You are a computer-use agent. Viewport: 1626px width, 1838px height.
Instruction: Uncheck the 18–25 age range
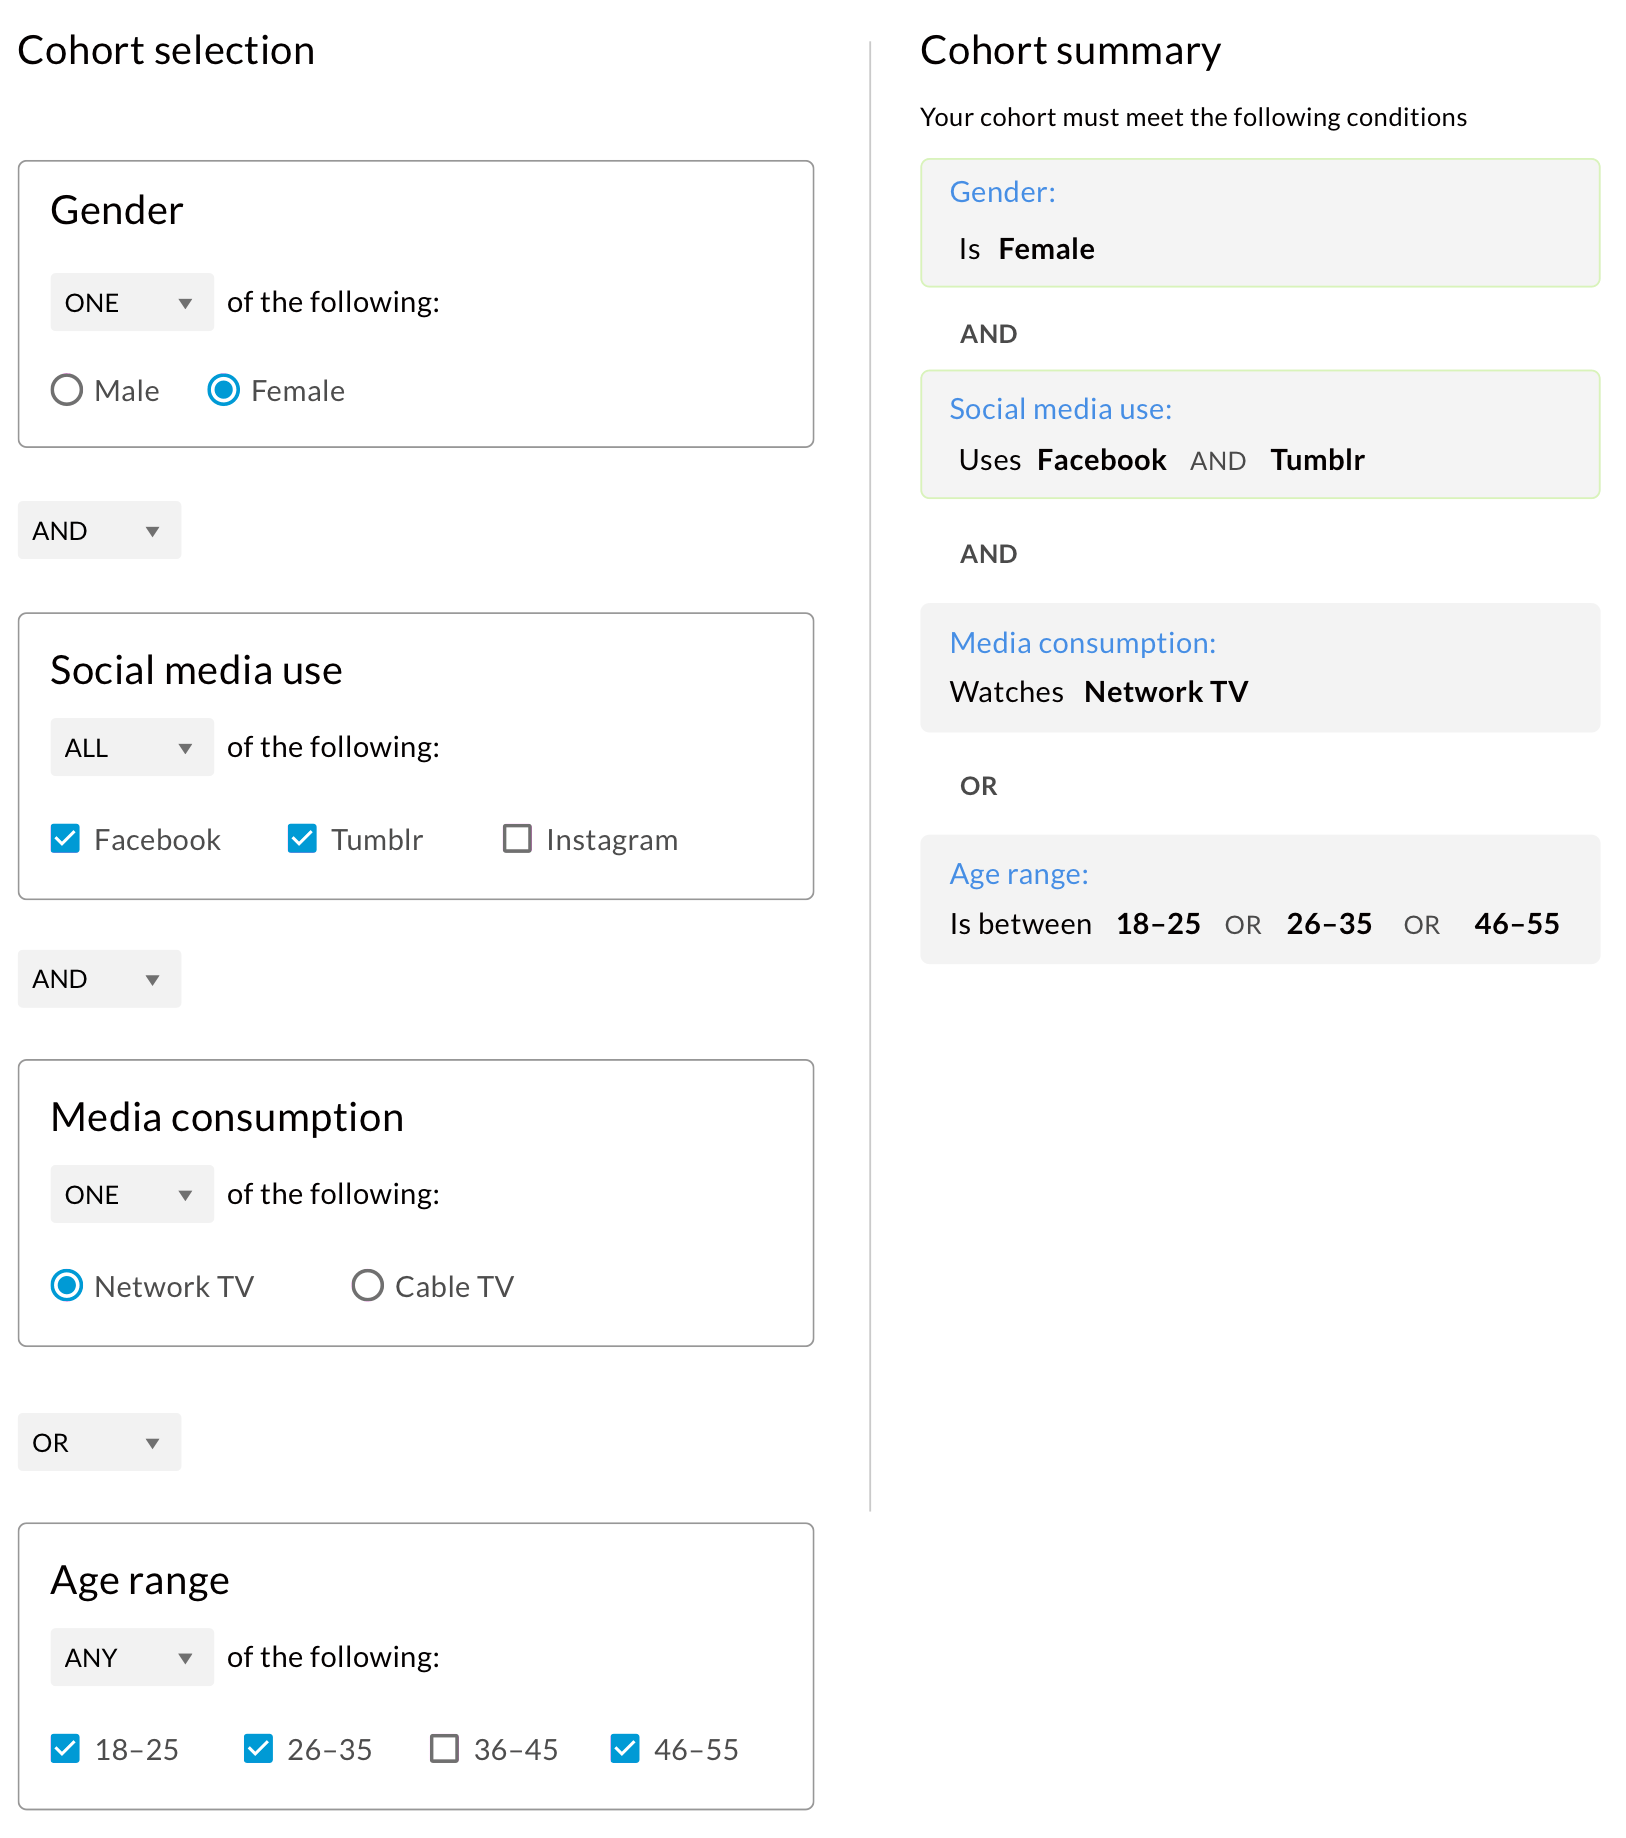click(66, 1749)
